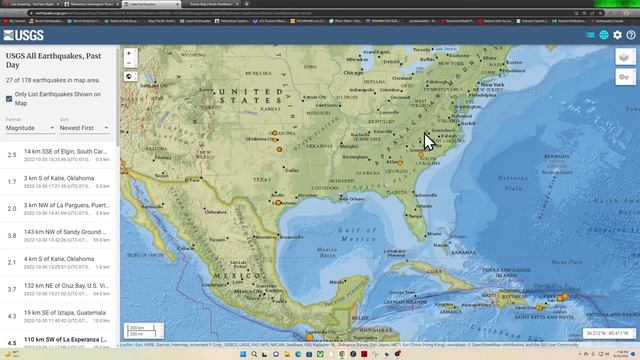Open the US Tsunami Warning bookmark
The image size is (640, 360).
[x=269, y=21]
